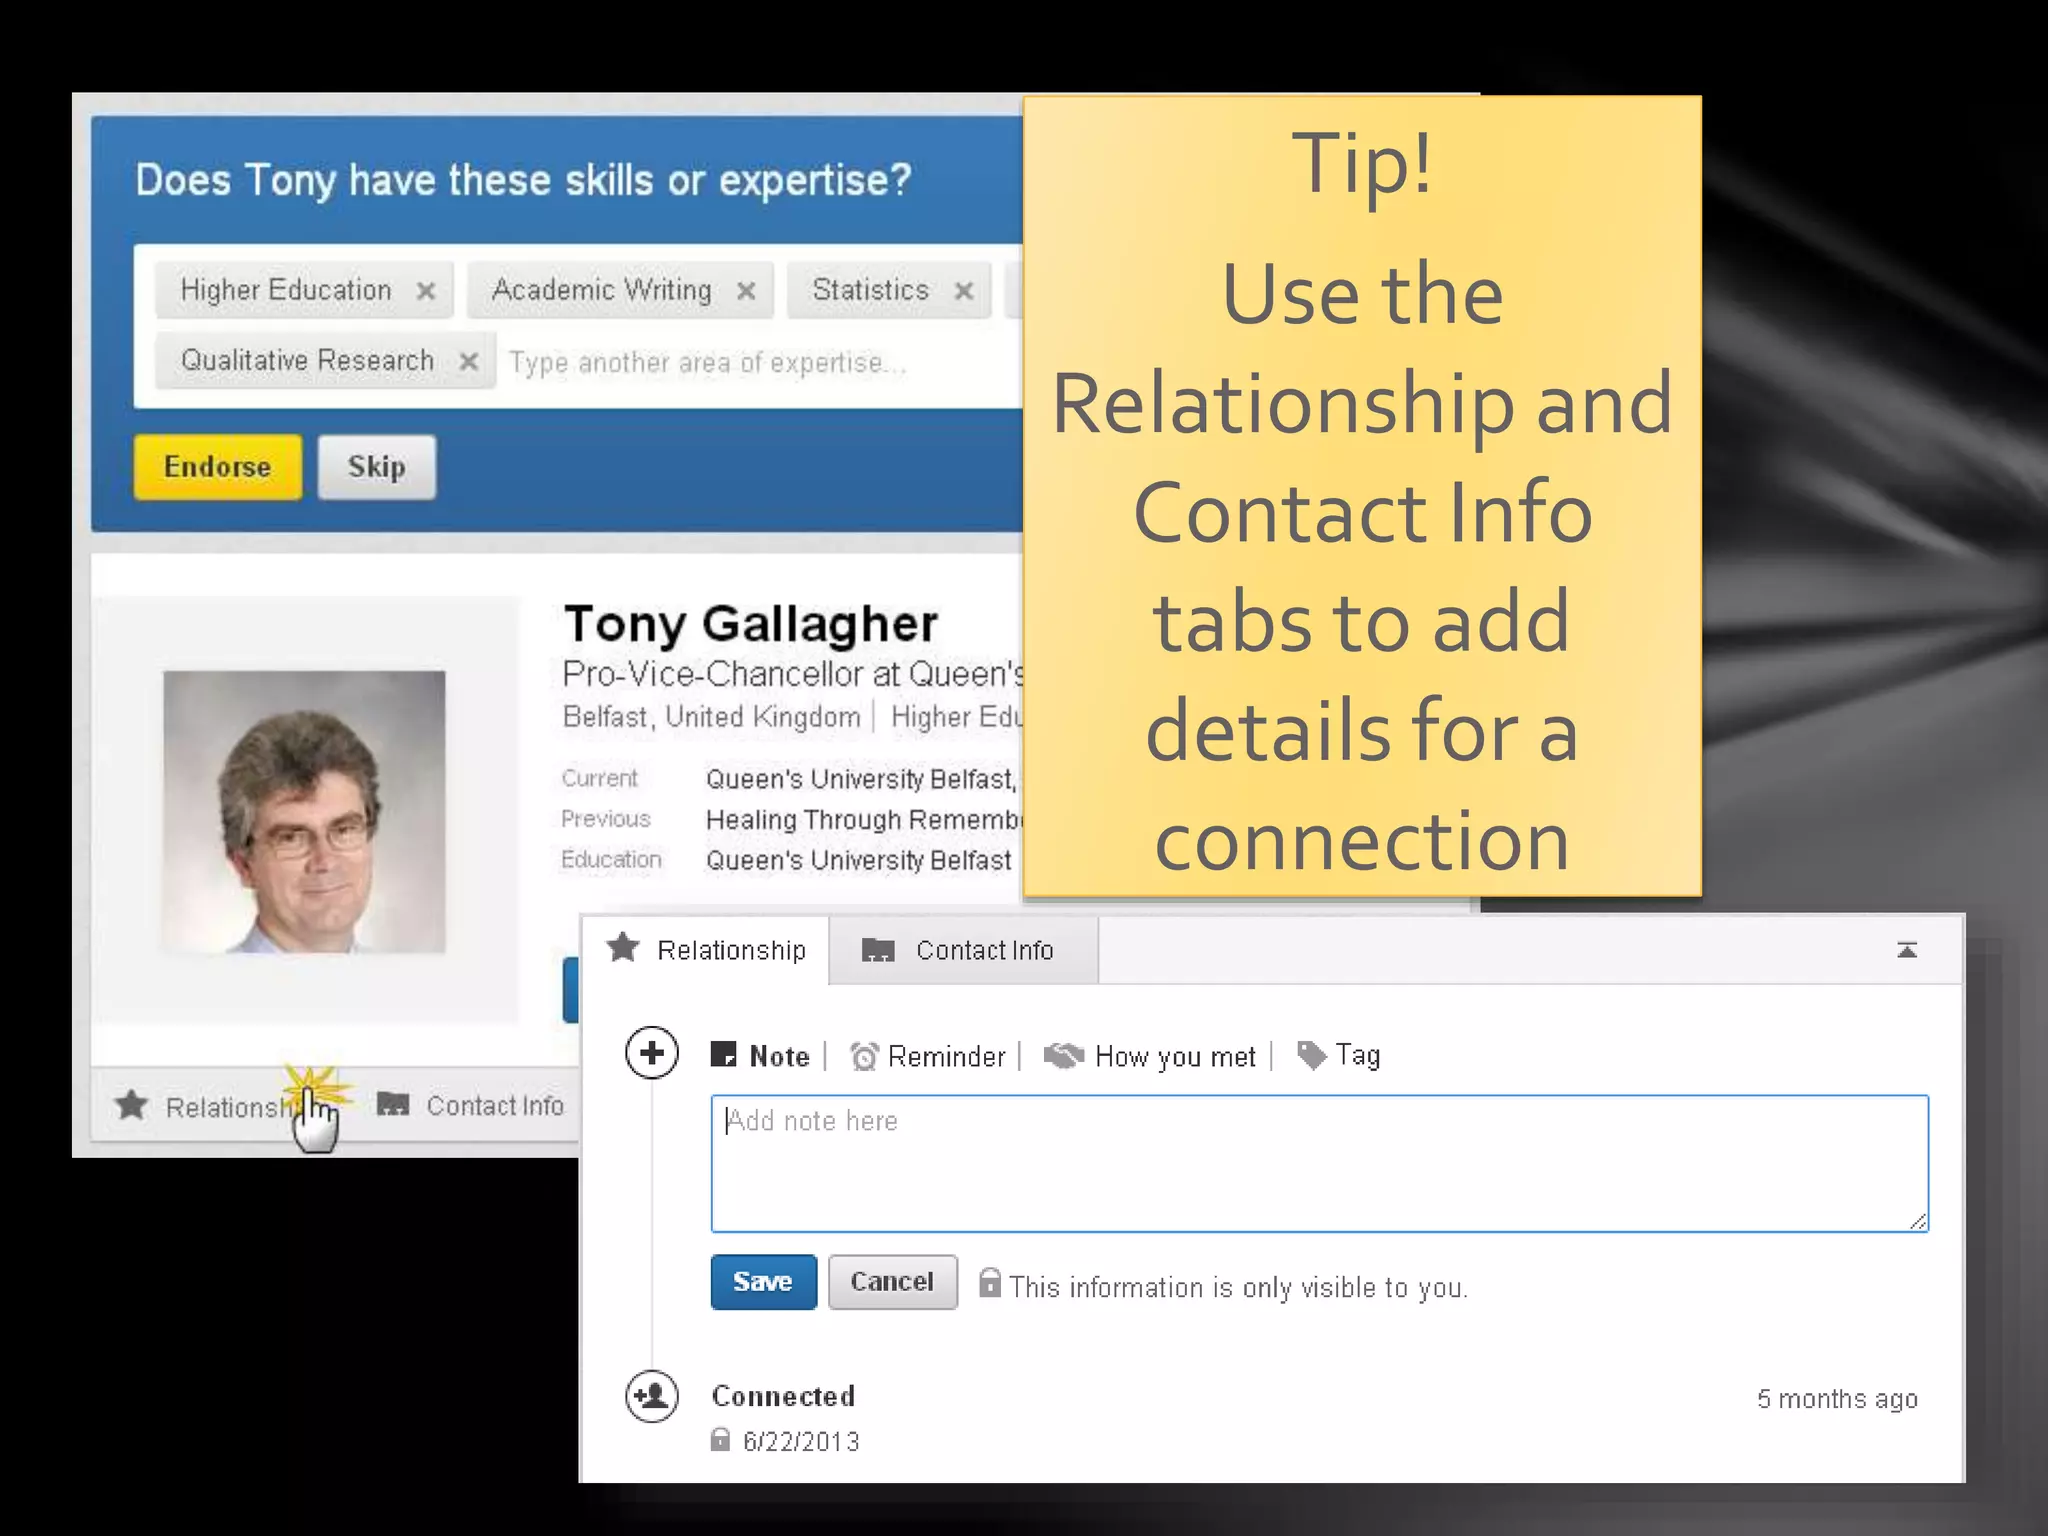
Task: Click the circled plus add icon
Action: (652, 1053)
